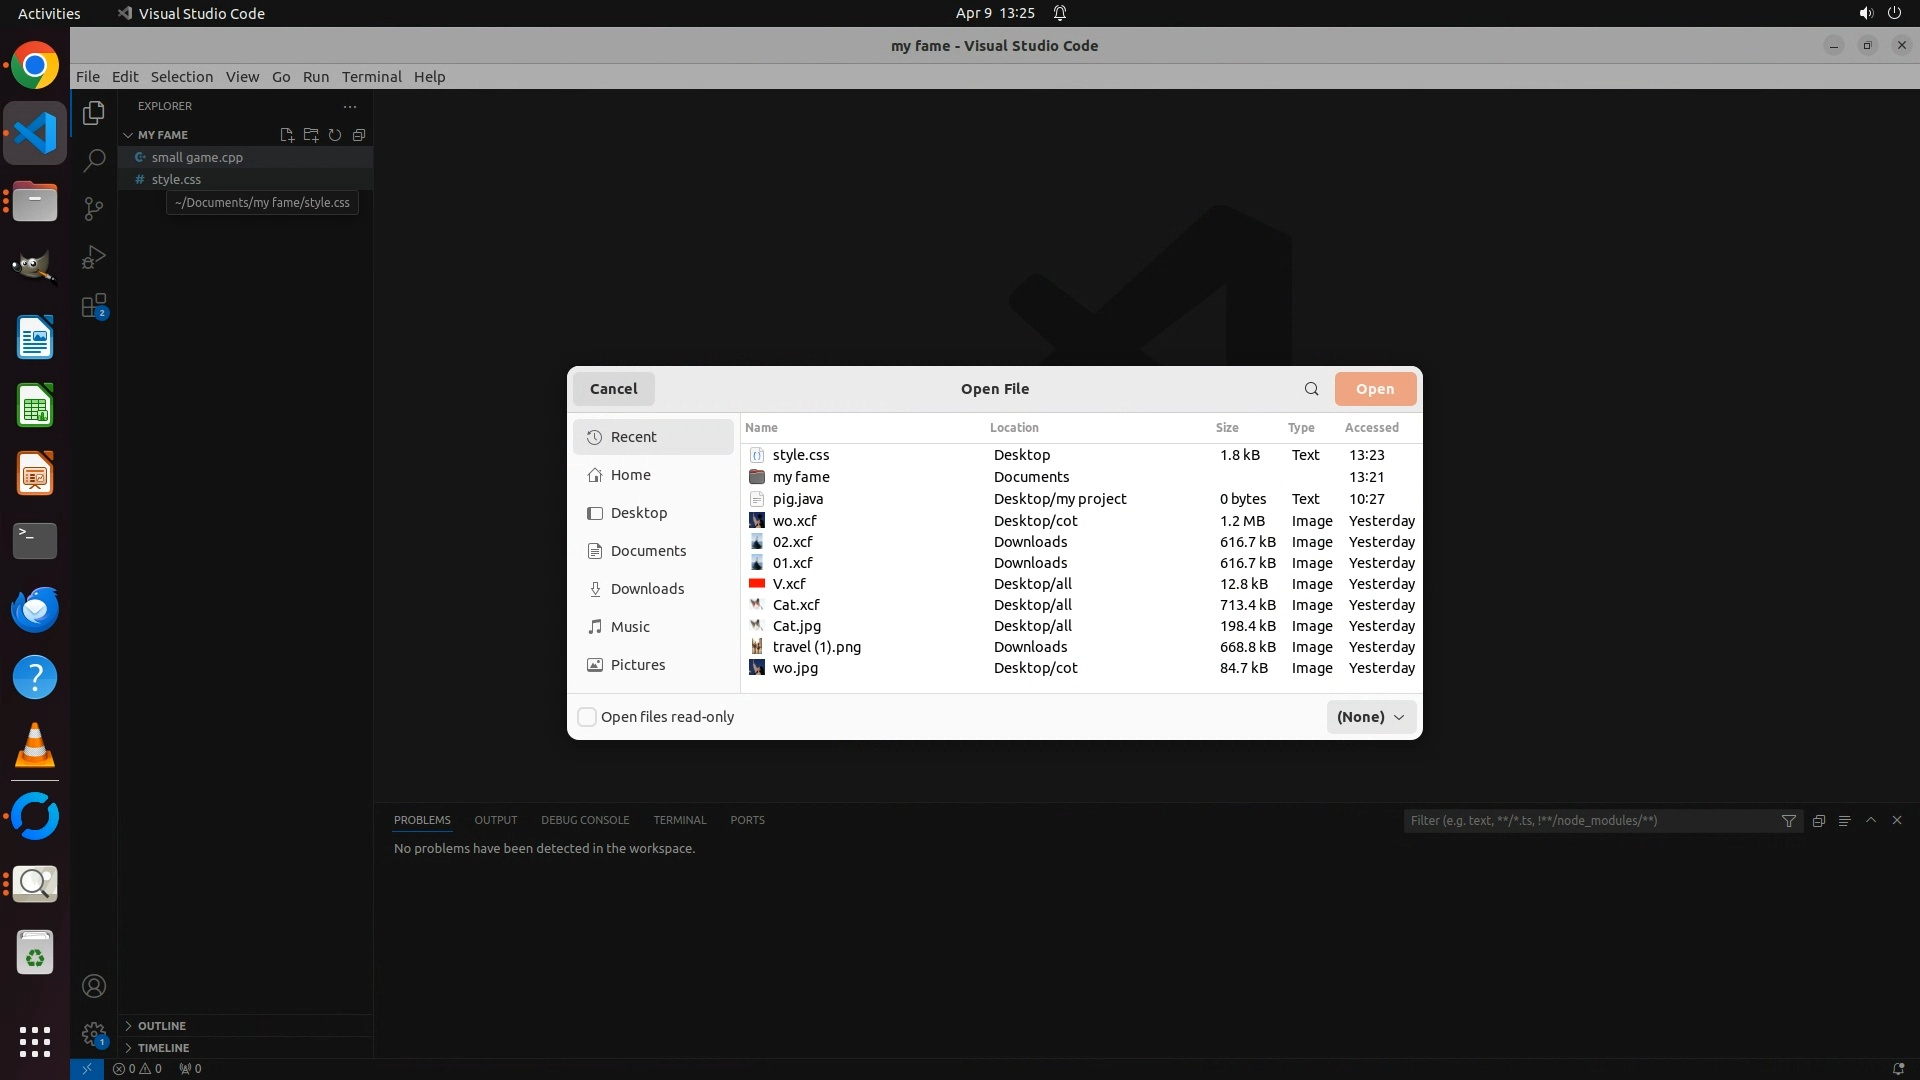Open the Extensions view
The image size is (1920, 1080).
(93, 306)
